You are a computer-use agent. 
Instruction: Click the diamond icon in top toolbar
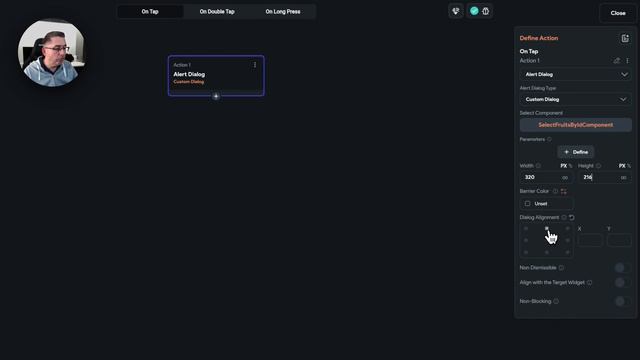(x=456, y=11)
